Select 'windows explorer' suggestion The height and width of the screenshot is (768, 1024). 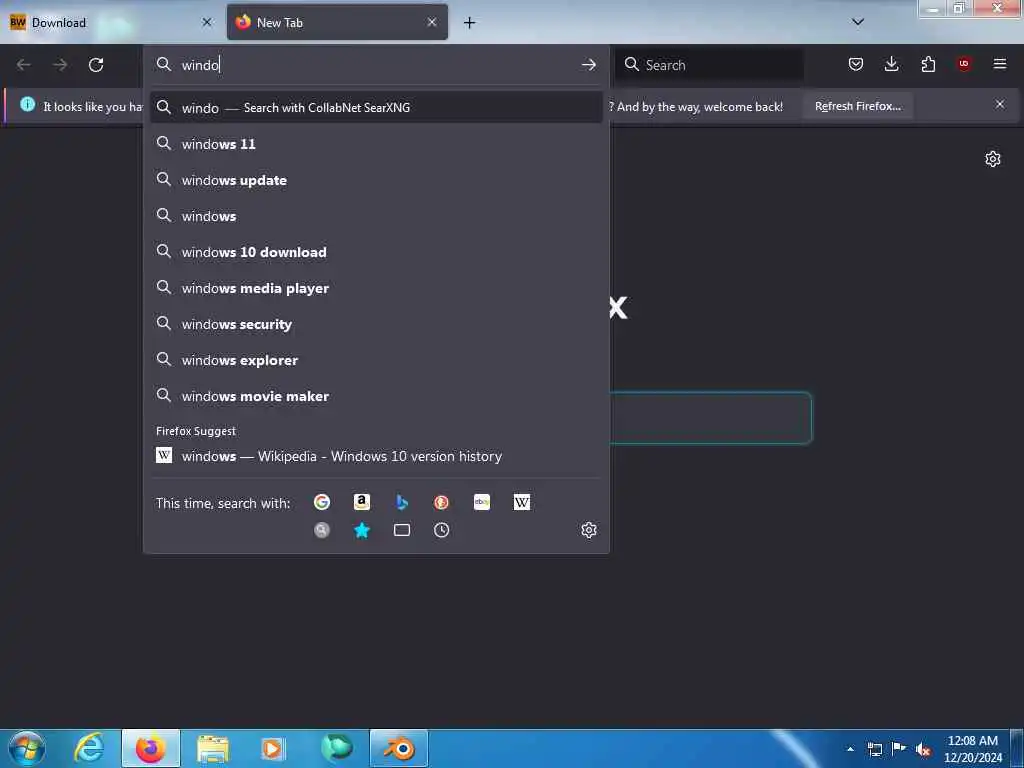point(376,360)
